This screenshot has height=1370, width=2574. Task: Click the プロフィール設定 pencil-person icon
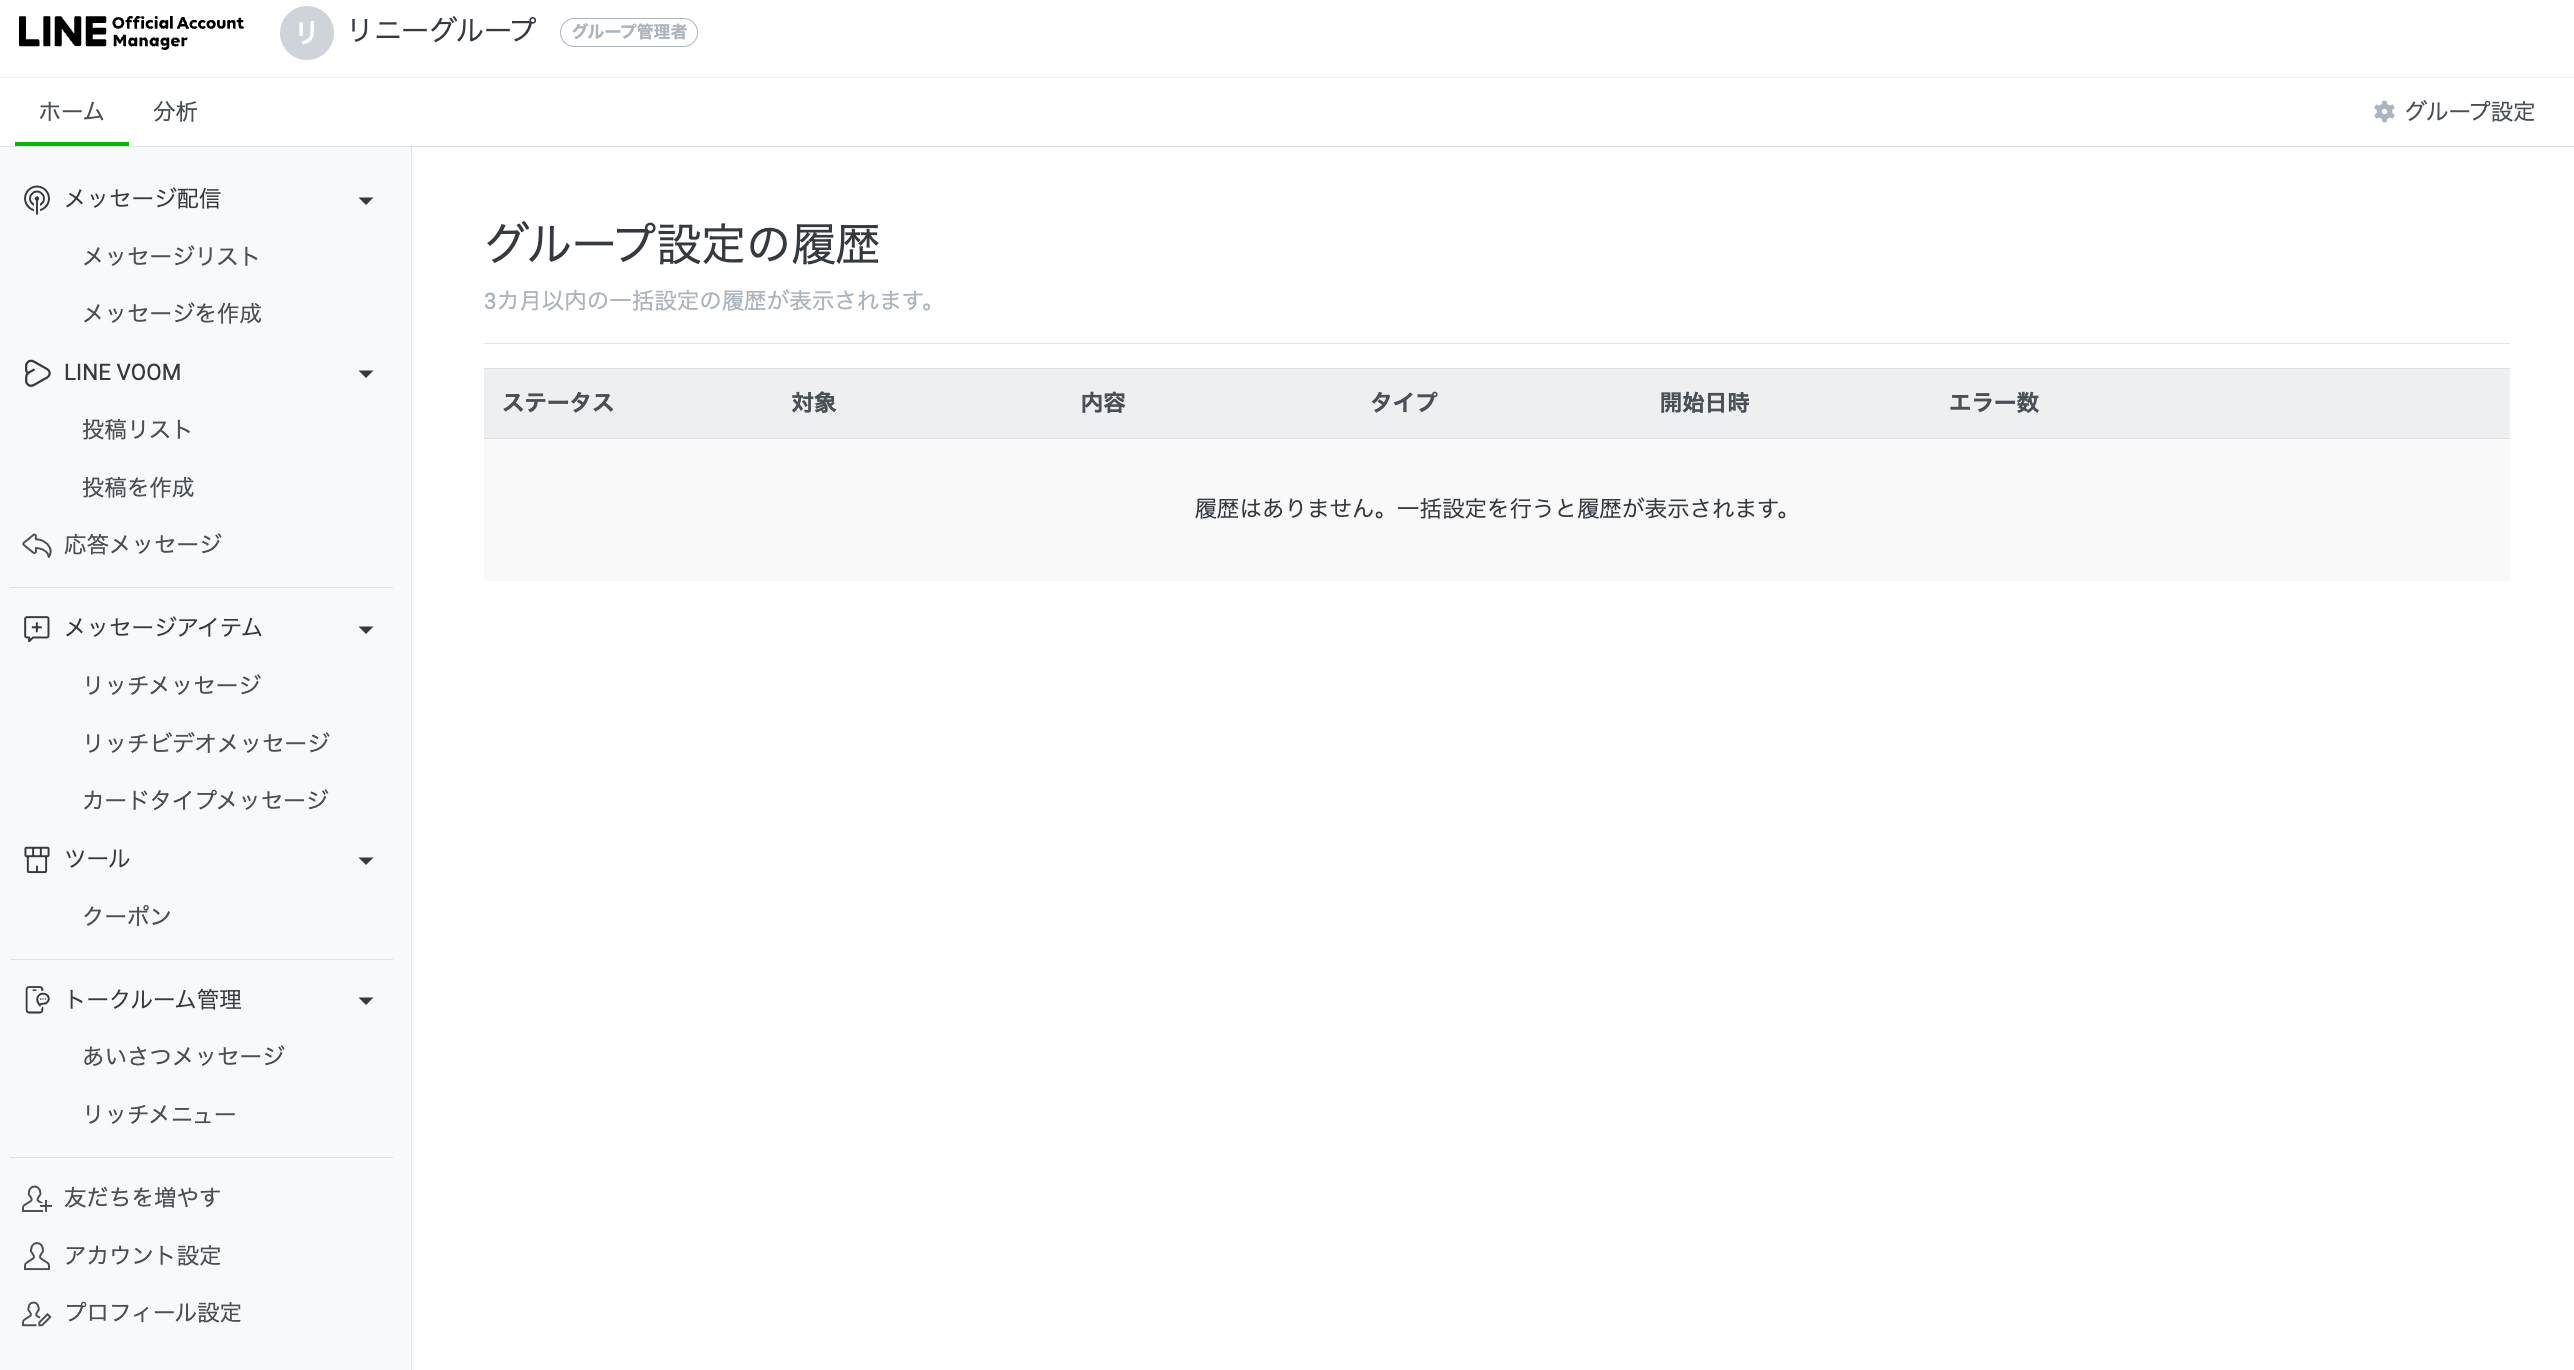pyautogui.click(x=37, y=1313)
